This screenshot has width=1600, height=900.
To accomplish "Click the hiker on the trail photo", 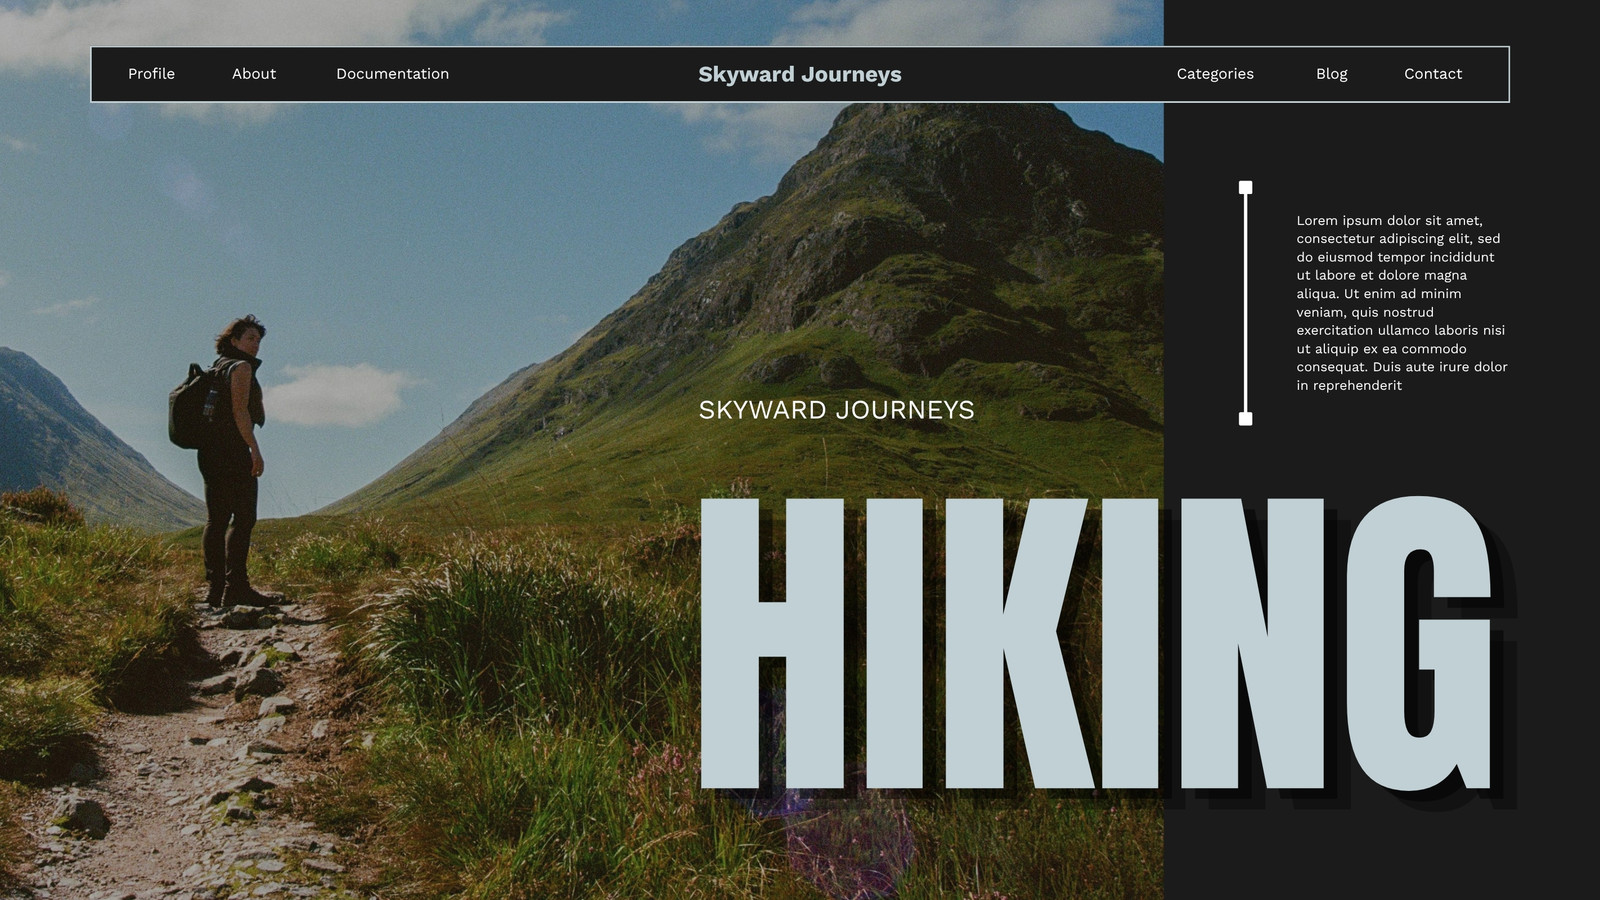I will pyautogui.click(x=225, y=461).
